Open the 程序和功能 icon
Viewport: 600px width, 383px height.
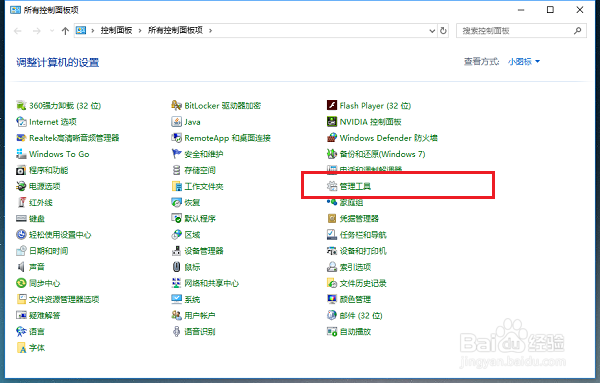click(21, 170)
